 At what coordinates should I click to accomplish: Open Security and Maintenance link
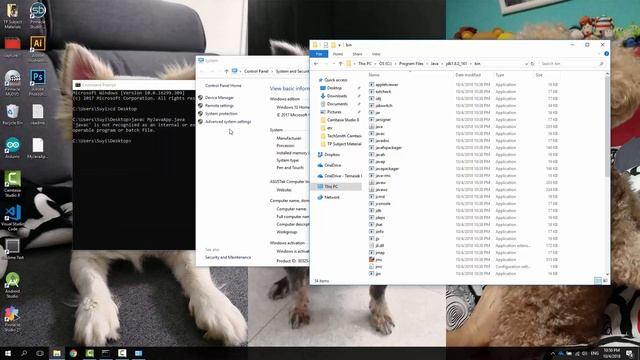(x=228, y=257)
